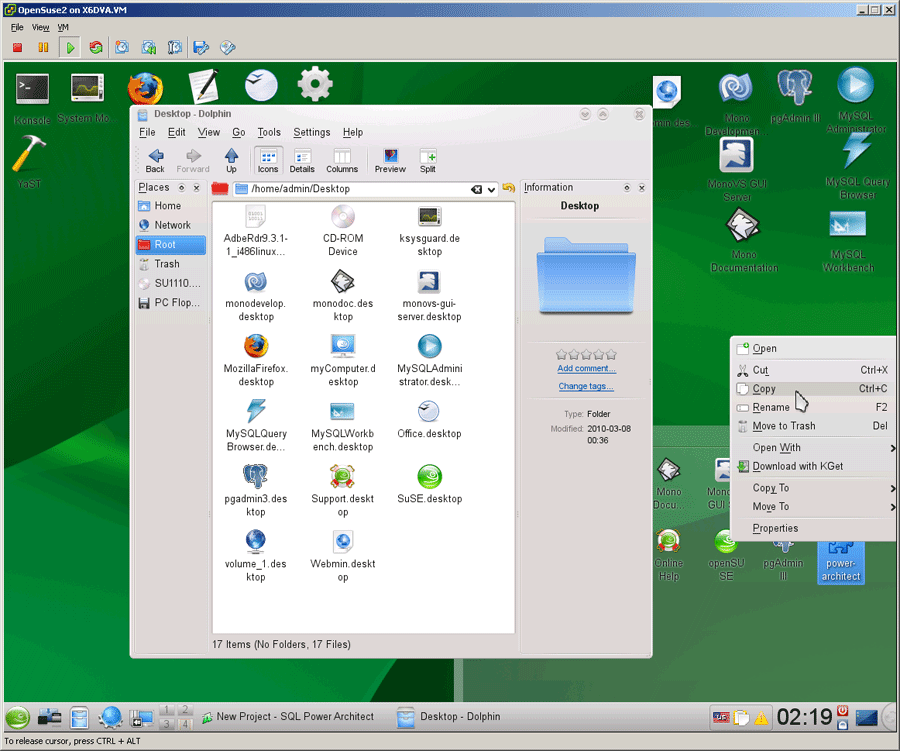
Task: Select the CD-ROM Device icon
Action: pos(343,230)
